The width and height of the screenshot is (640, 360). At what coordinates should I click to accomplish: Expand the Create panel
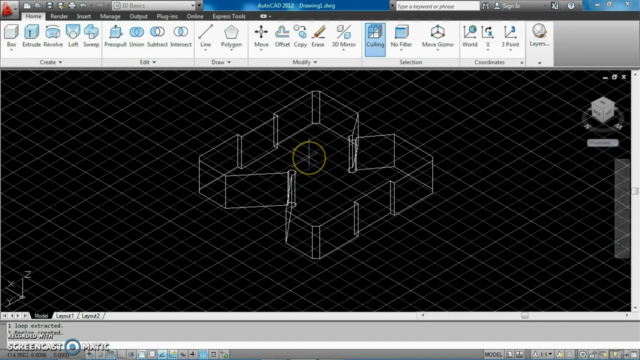[x=51, y=62]
